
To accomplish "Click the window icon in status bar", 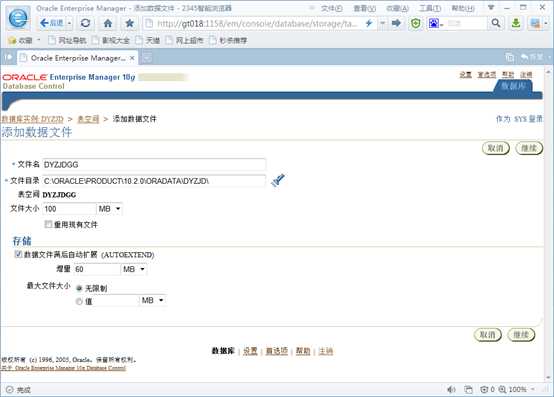I will tap(468, 389).
